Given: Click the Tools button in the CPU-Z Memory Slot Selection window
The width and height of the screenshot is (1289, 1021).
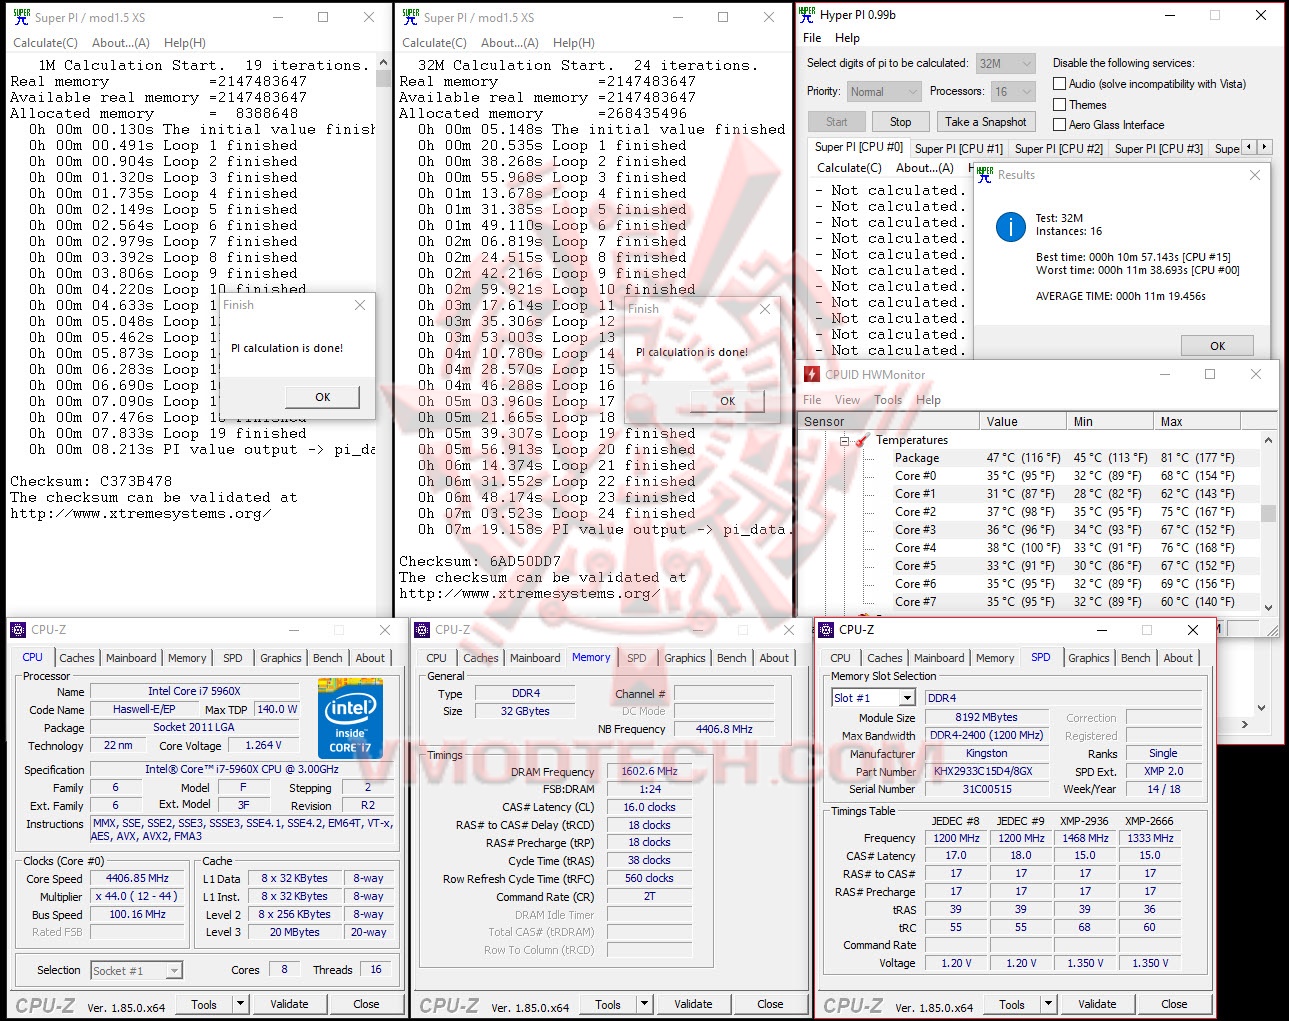Looking at the screenshot, I should pyautogui.click(x=1012, y=1004).
